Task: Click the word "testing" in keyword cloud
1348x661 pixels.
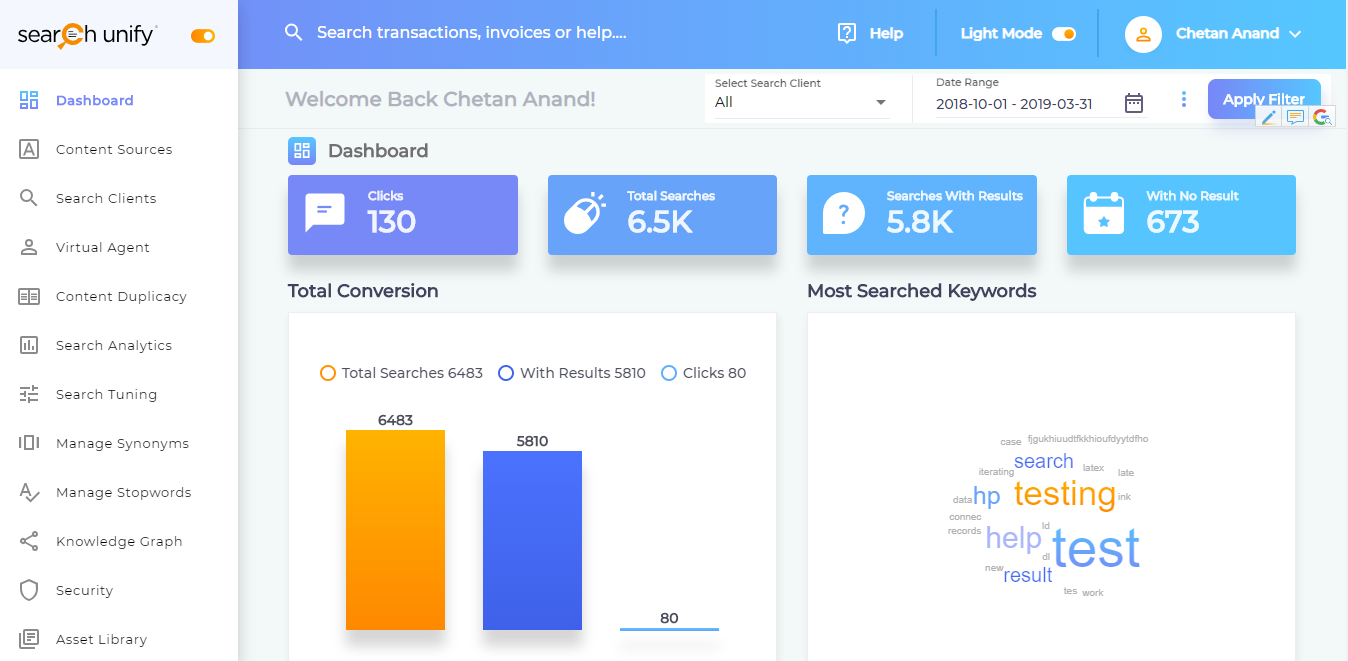Action: point(1064,494)
